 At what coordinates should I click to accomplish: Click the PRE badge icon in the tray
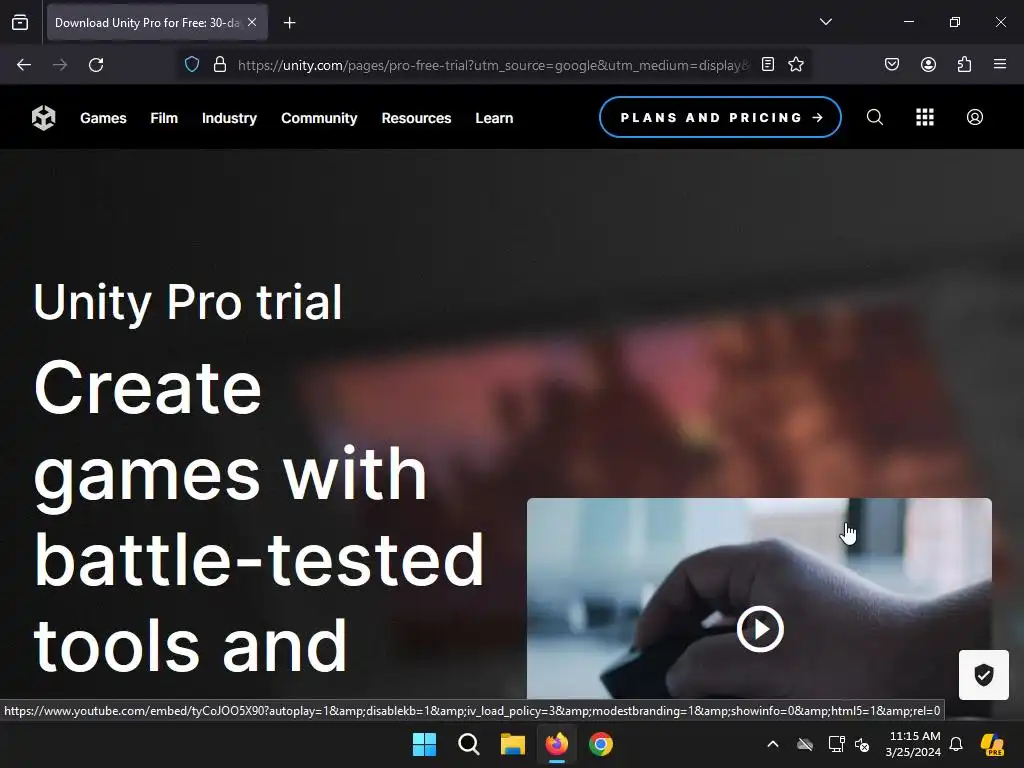tap(993, 744)
